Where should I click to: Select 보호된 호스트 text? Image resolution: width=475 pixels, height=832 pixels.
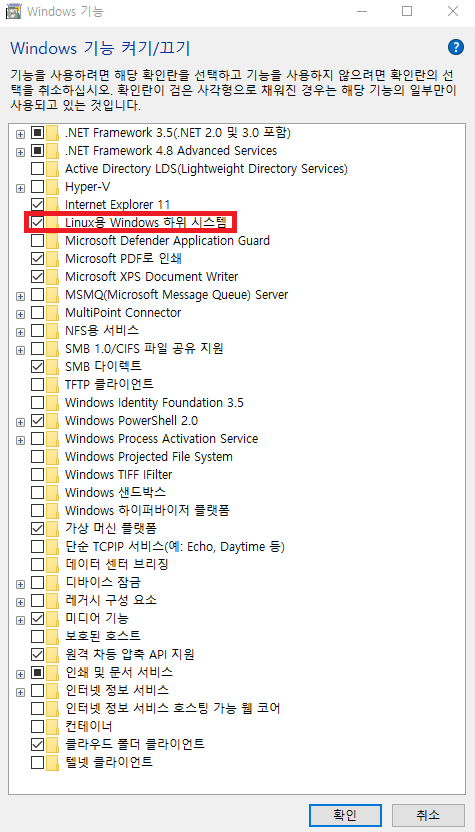[102, 636]
